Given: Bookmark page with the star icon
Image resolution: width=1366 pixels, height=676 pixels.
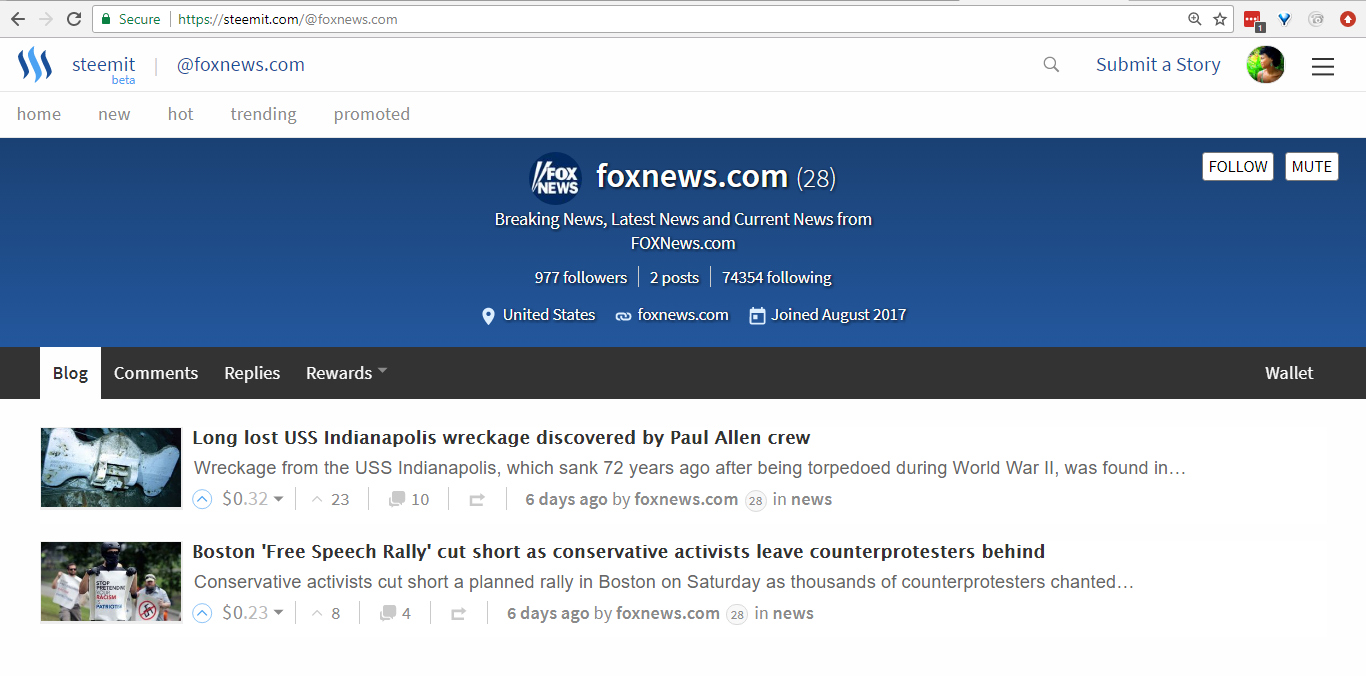Looking at the screenshot, I should (1220, 19).
